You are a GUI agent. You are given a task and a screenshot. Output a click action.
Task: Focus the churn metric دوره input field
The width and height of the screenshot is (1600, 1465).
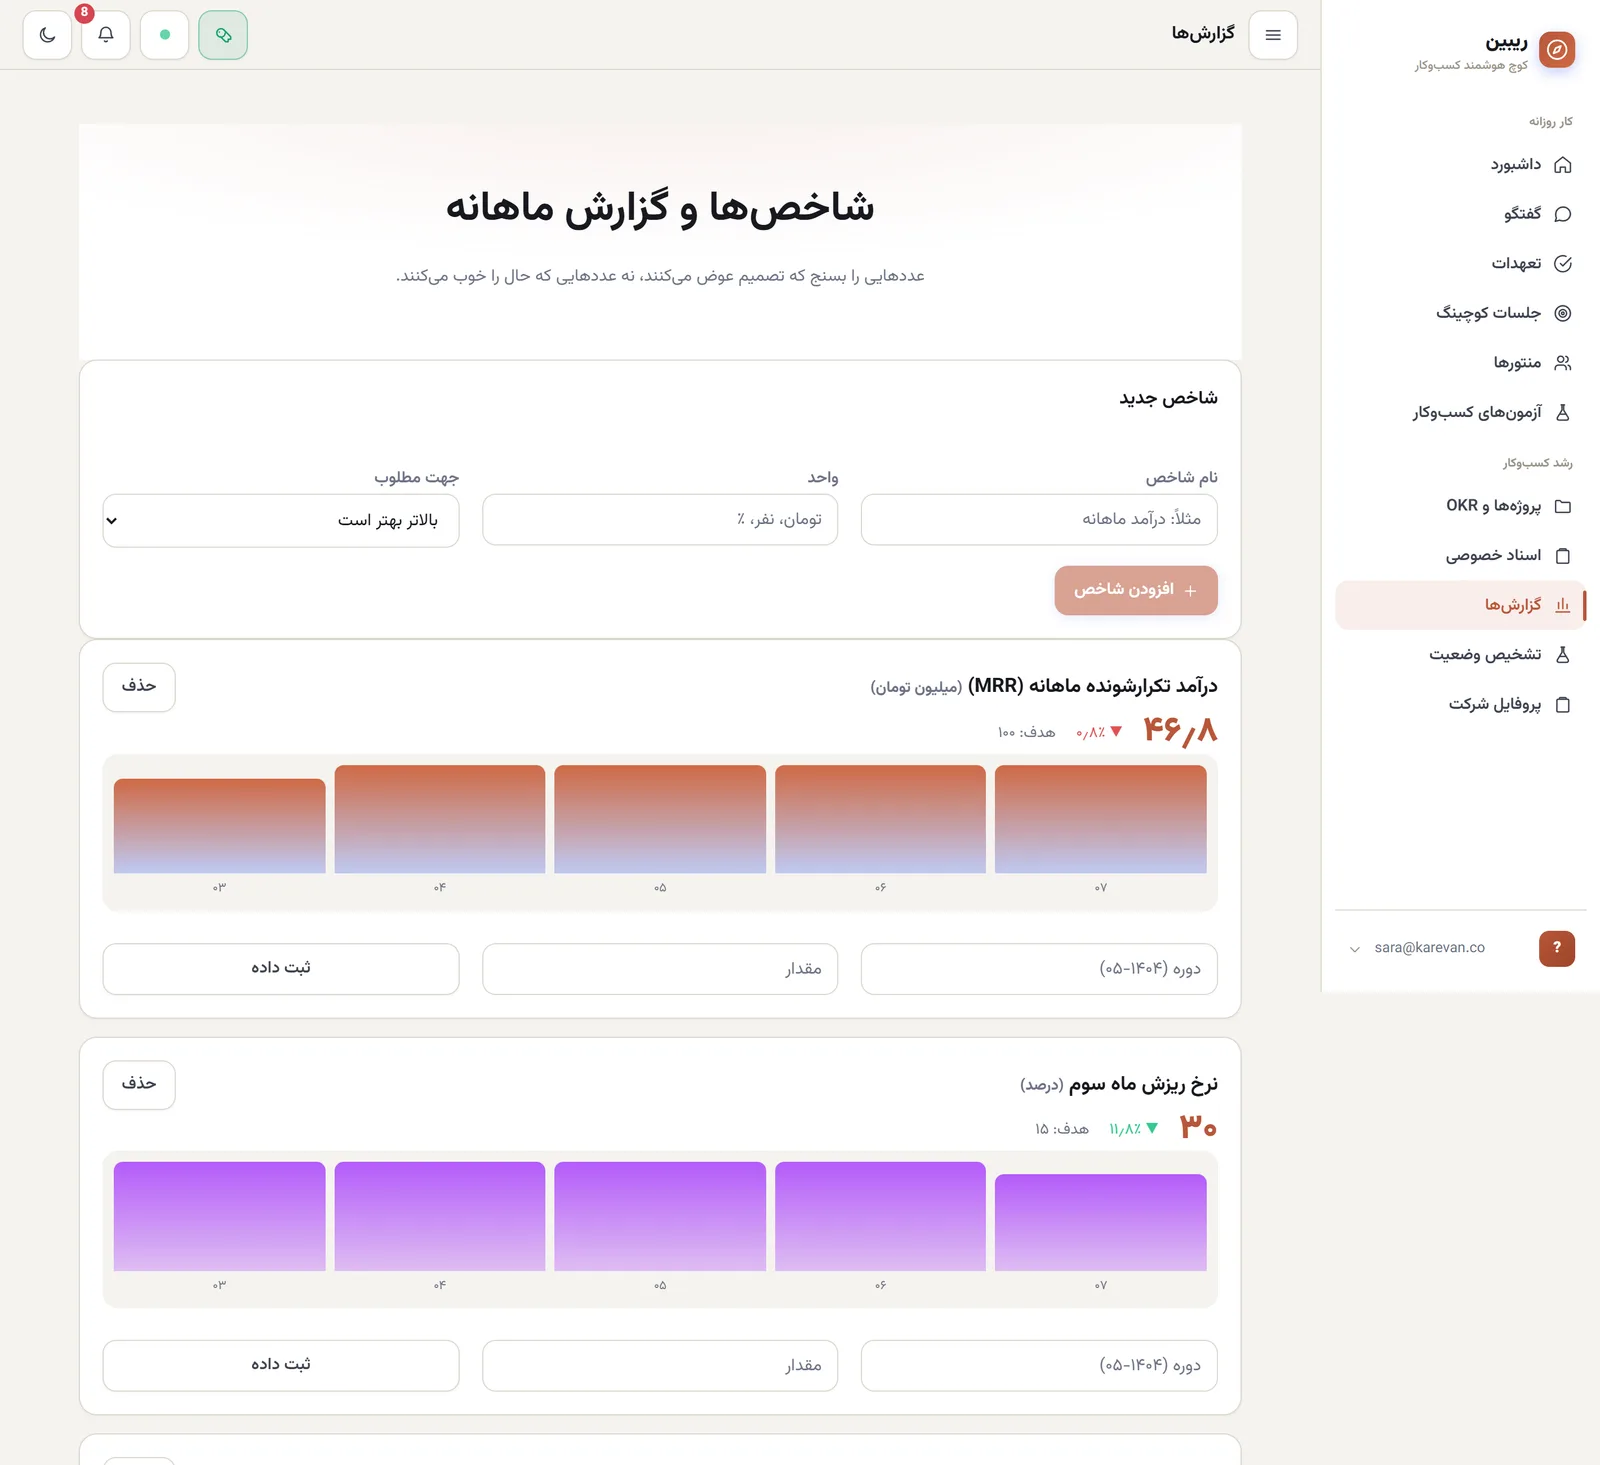pyautogui.click(x=1039, y=1366)
